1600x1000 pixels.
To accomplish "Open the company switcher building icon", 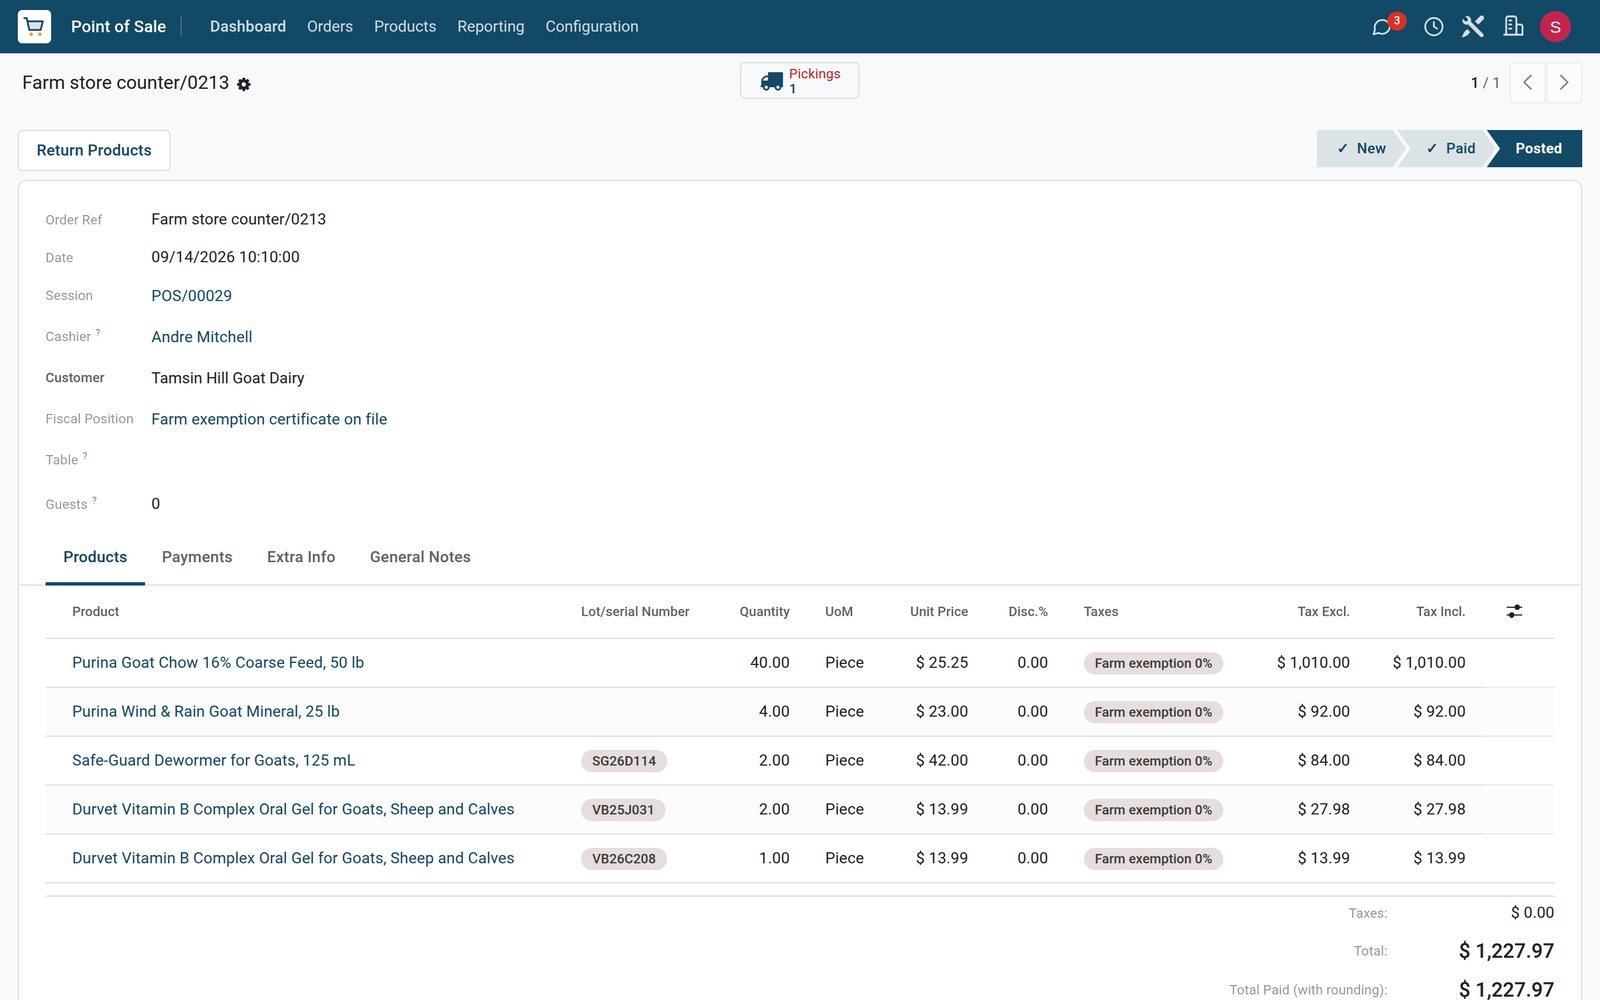I will click(1513, 27).
